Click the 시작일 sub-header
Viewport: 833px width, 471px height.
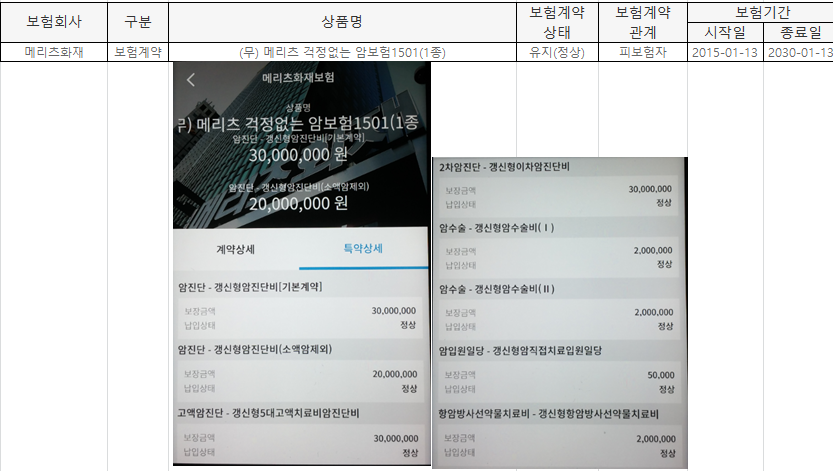point(725,32)
